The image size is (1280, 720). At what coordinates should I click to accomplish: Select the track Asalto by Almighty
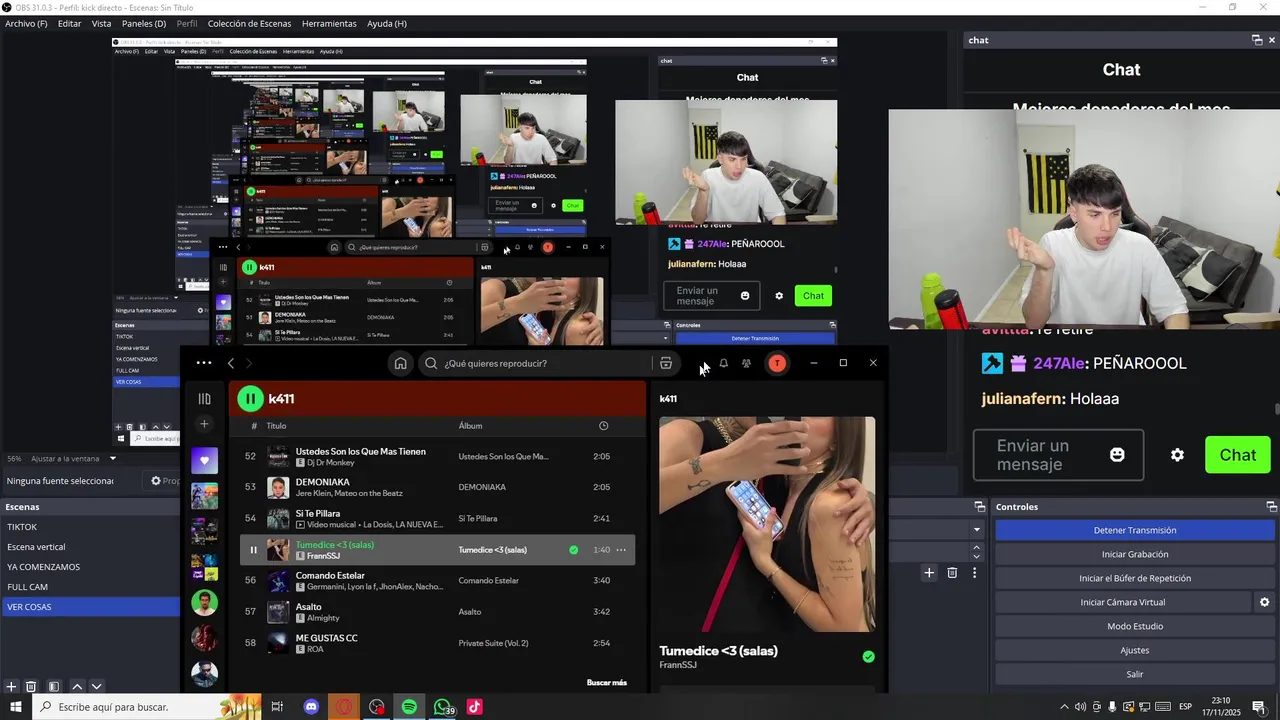[437, 611]
